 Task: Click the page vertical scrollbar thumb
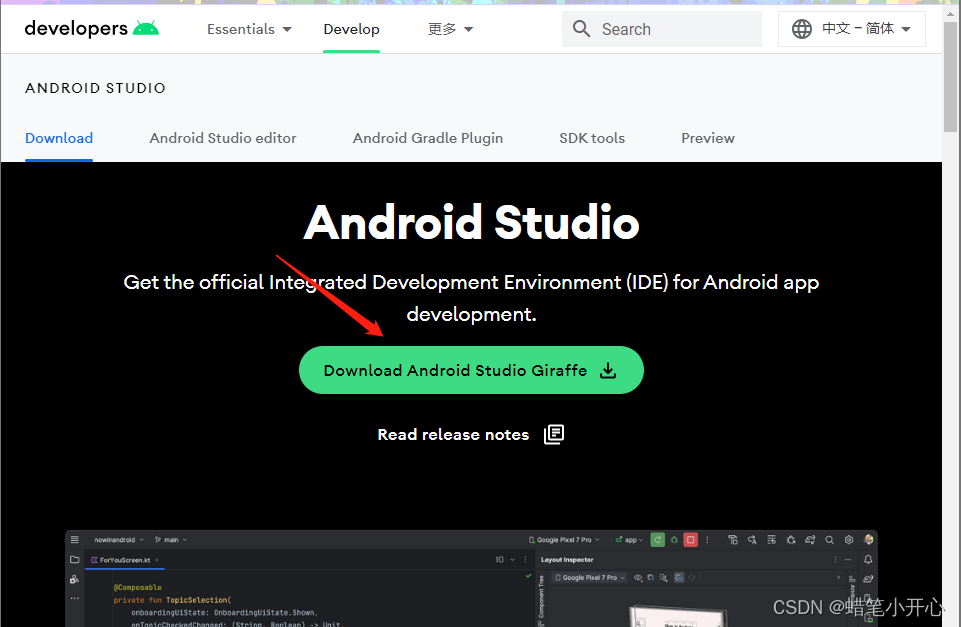pyautogui.click(x=951, y=77)
